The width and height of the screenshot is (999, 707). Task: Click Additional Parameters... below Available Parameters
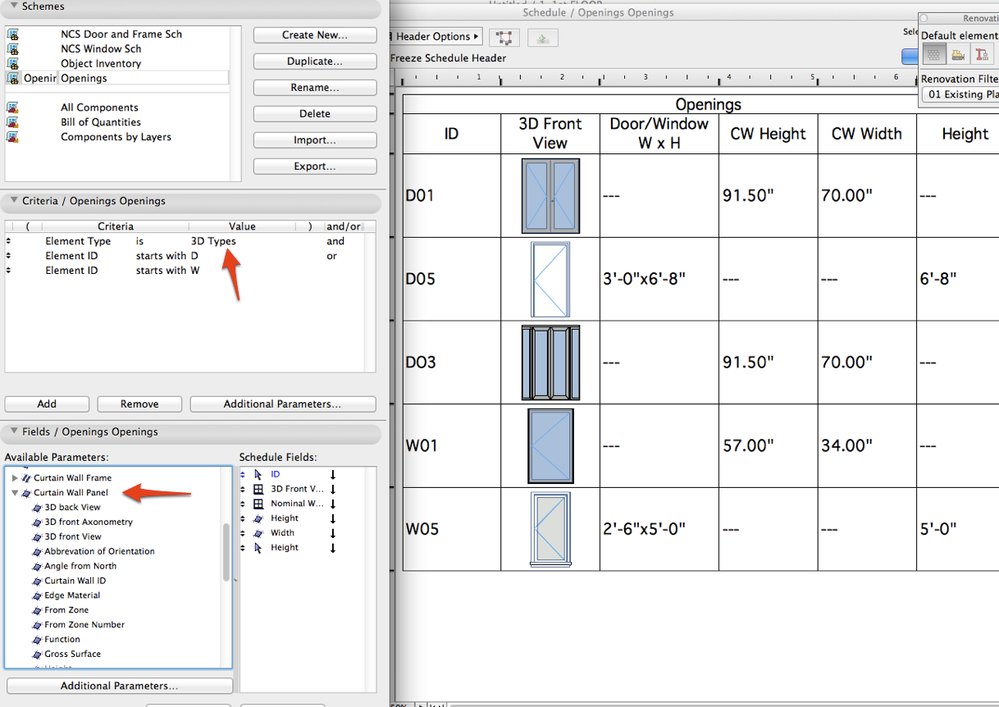point(119,686)
